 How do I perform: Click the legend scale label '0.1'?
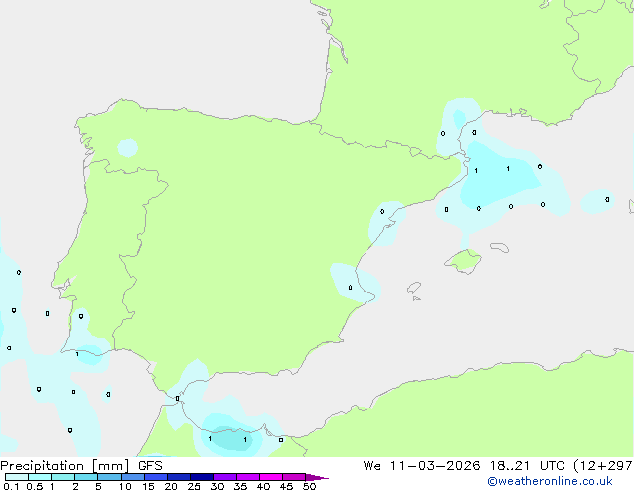[x=11, y=486]
